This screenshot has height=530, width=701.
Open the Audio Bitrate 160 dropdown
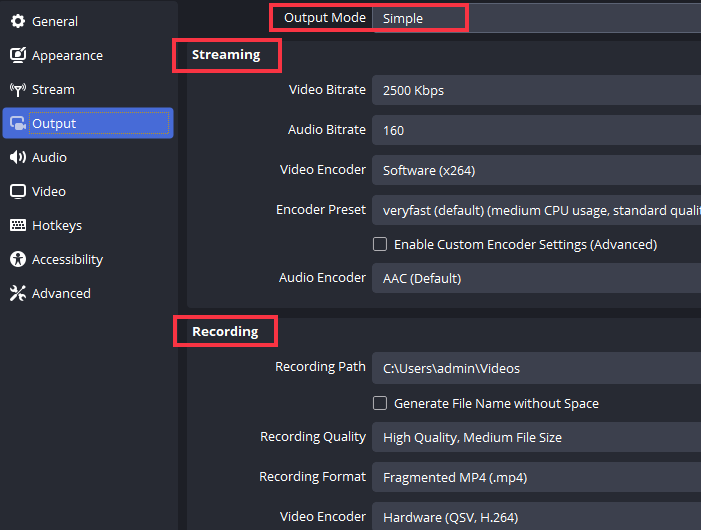535,130
